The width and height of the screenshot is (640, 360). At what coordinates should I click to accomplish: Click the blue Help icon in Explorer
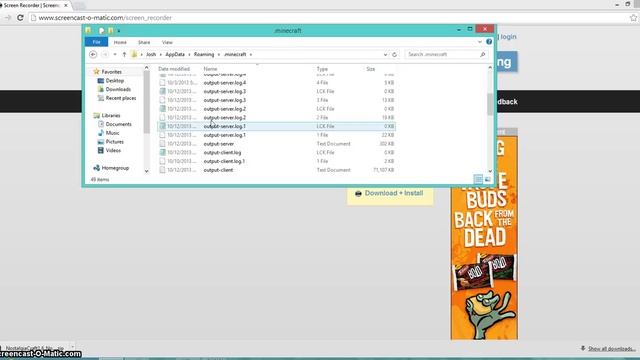[x=489, y=42]
